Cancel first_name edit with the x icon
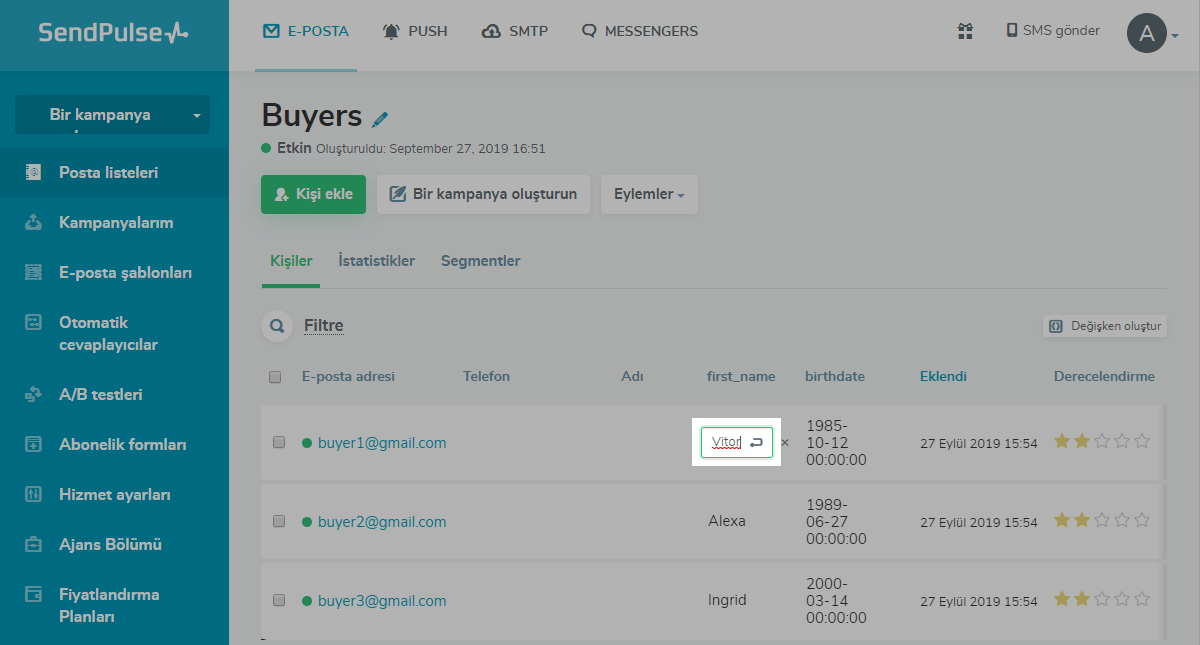The image size is (1200, 645). coord(785,442)
